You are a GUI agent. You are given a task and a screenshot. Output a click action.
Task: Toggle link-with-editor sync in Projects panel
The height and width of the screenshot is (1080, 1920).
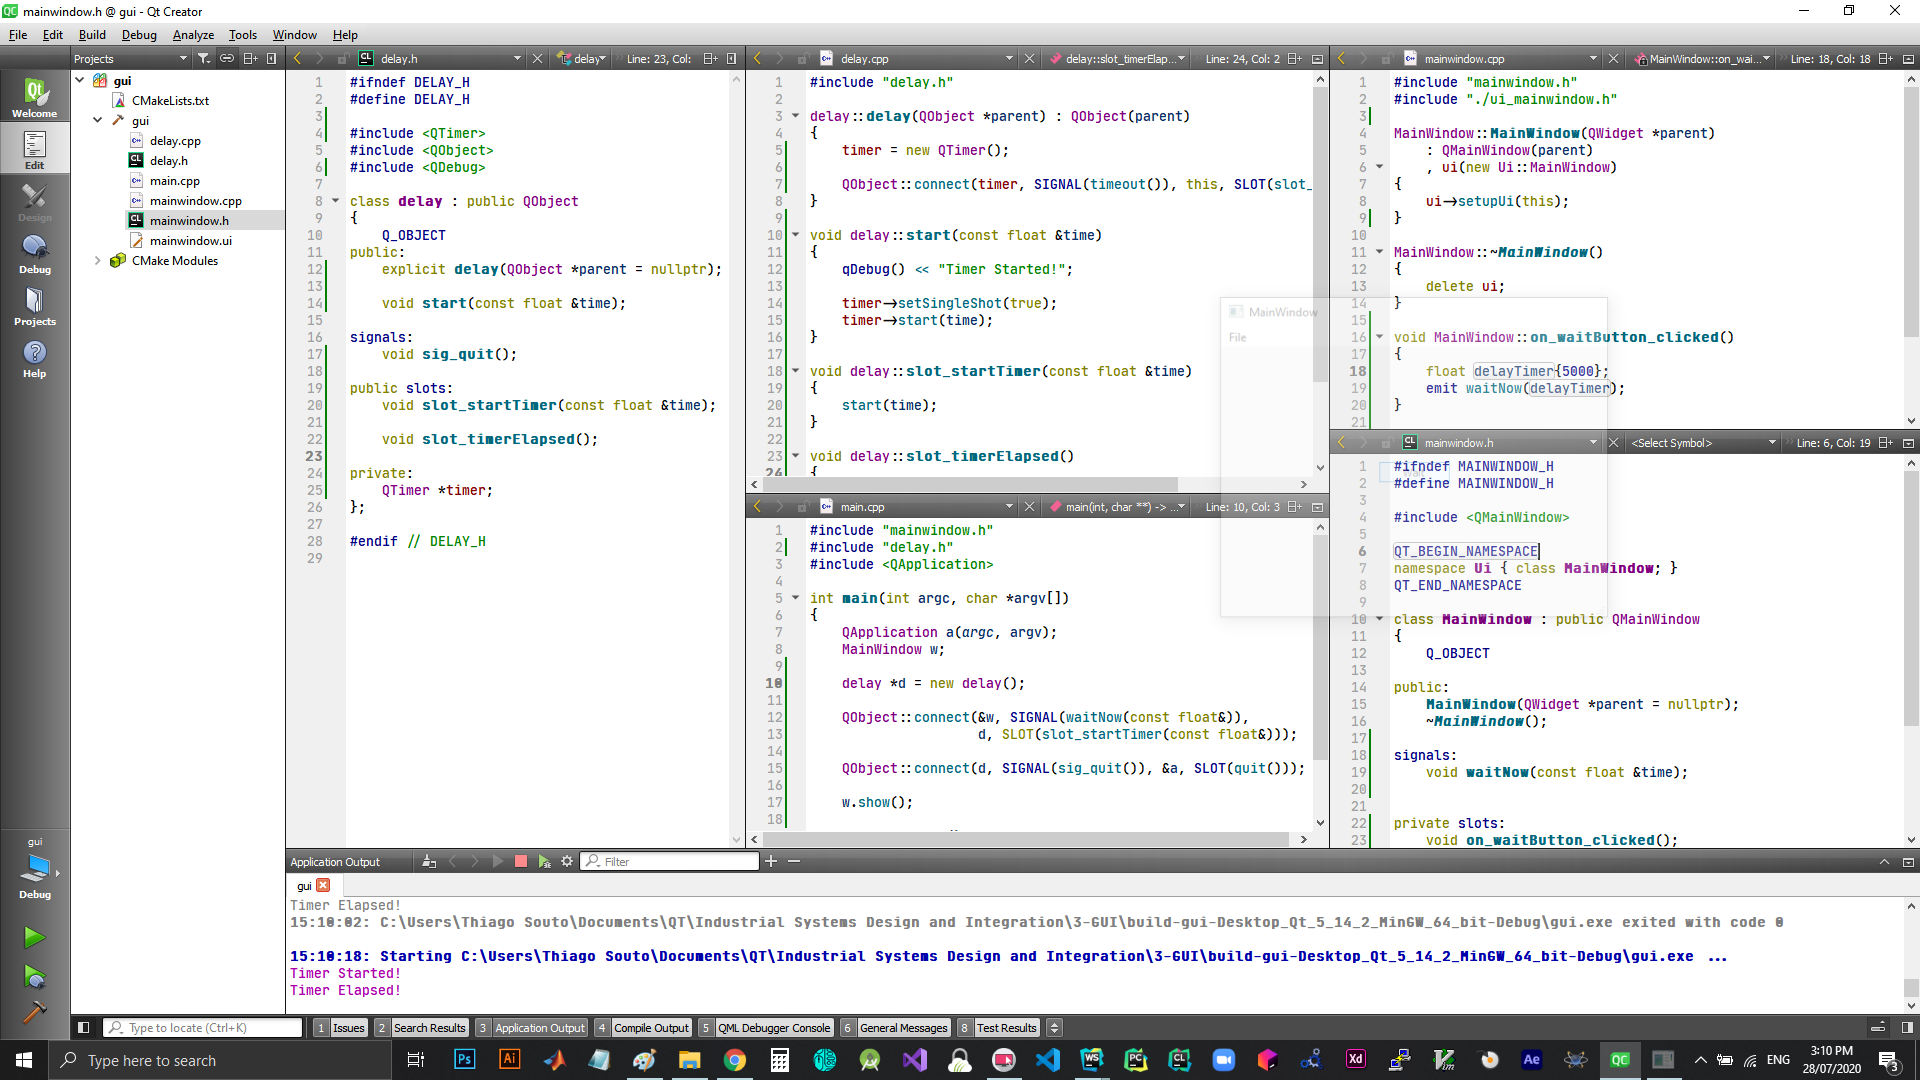click(x=227, y=58)
